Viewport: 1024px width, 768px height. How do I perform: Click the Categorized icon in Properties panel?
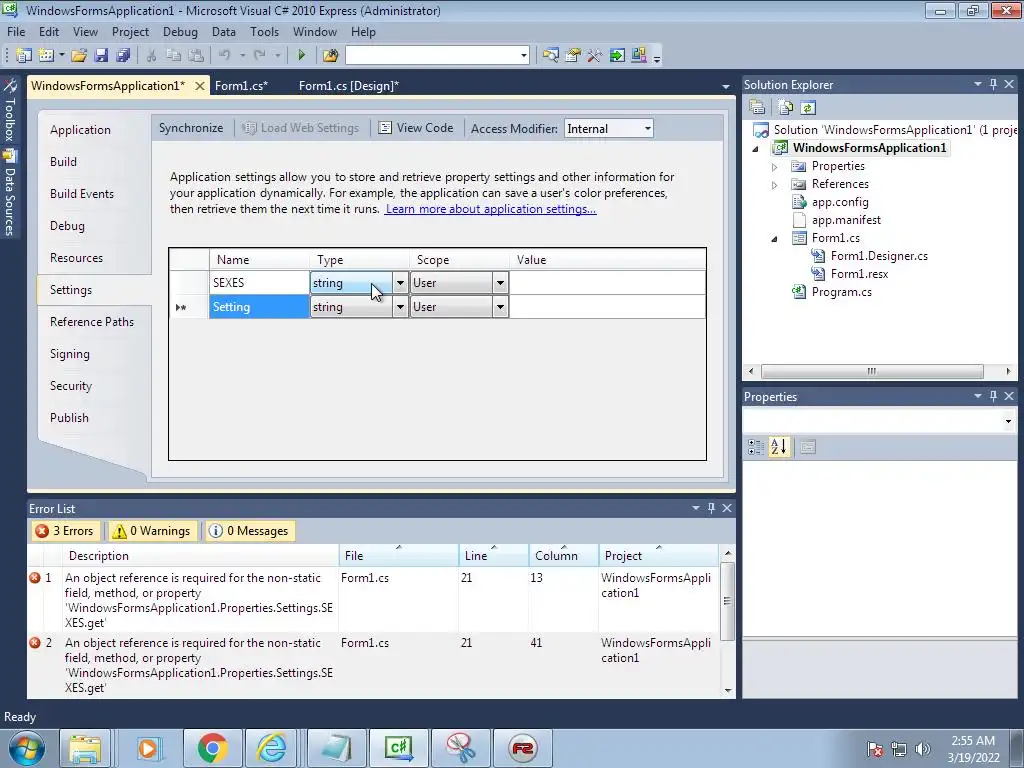tap(756, 447)
